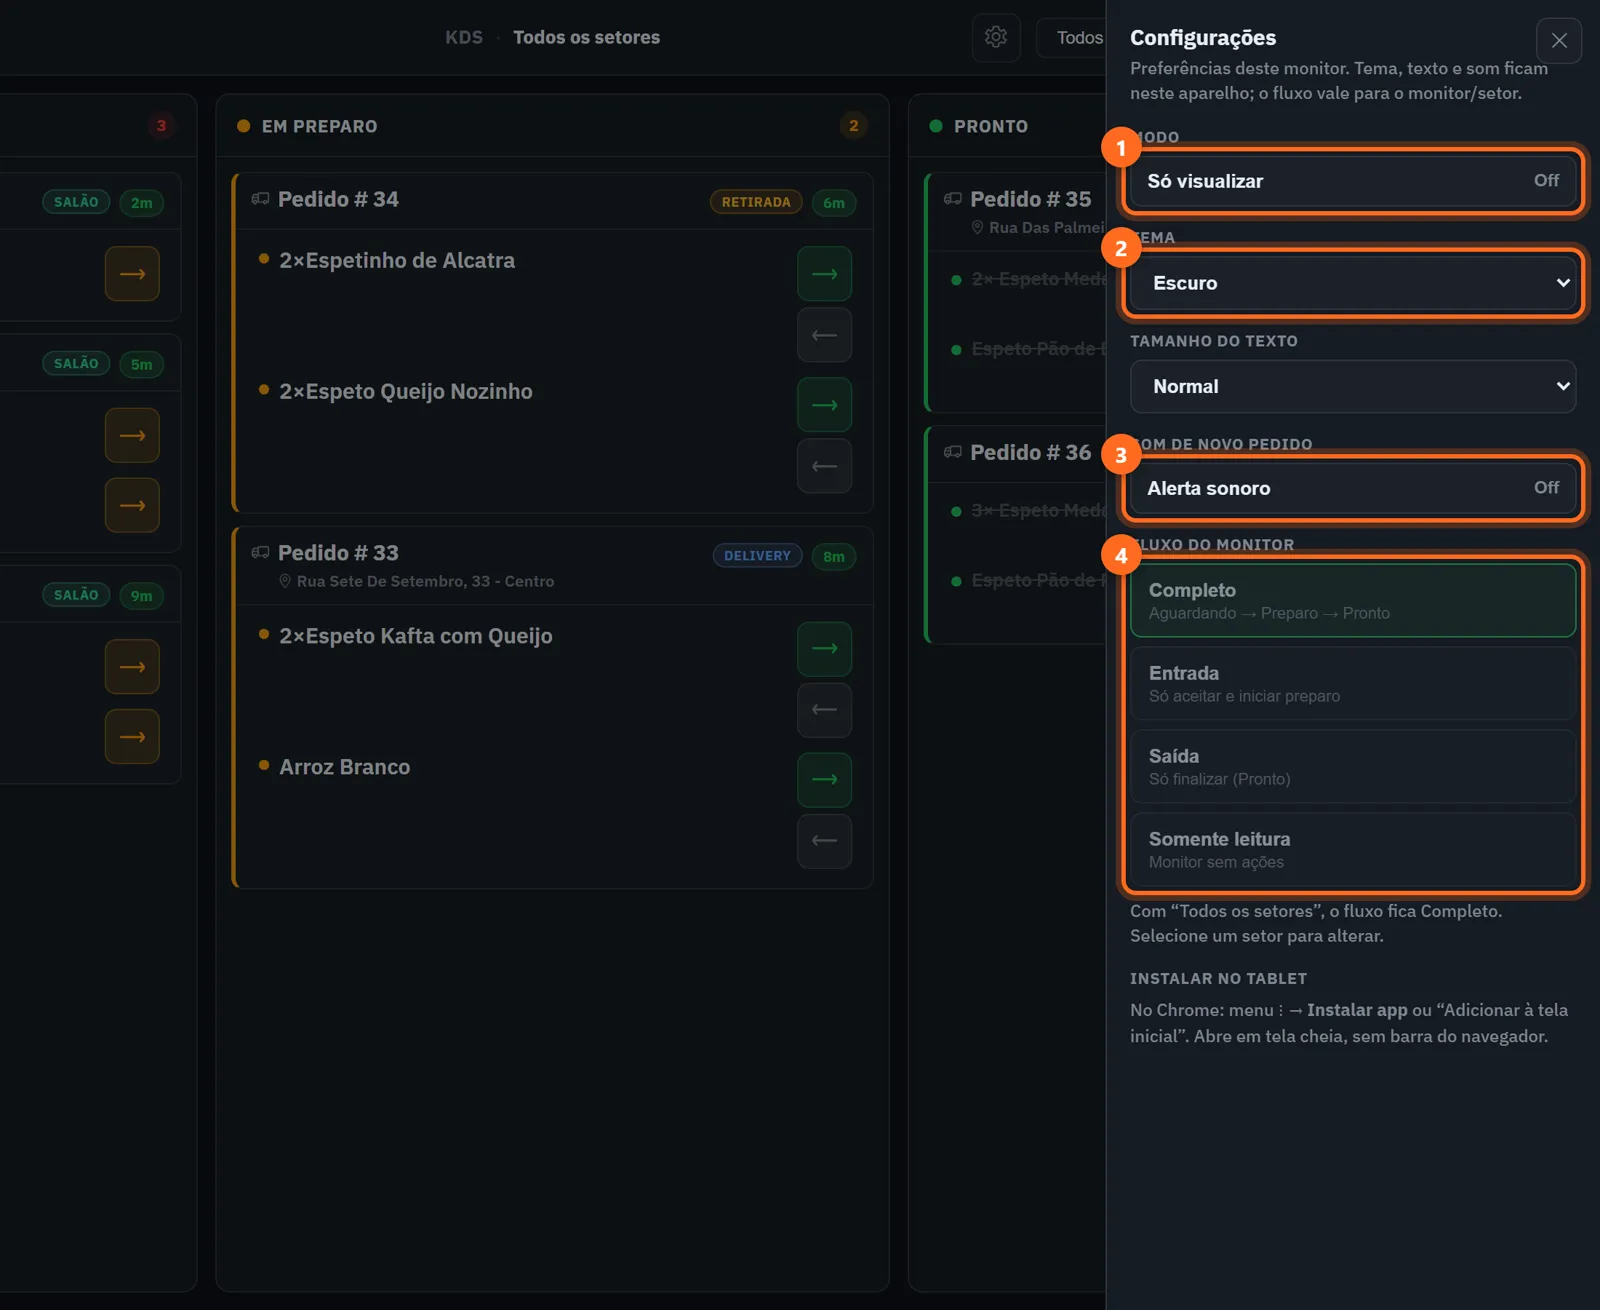Advance Espetinho de Alcatra with green arrow

(825, 274)
